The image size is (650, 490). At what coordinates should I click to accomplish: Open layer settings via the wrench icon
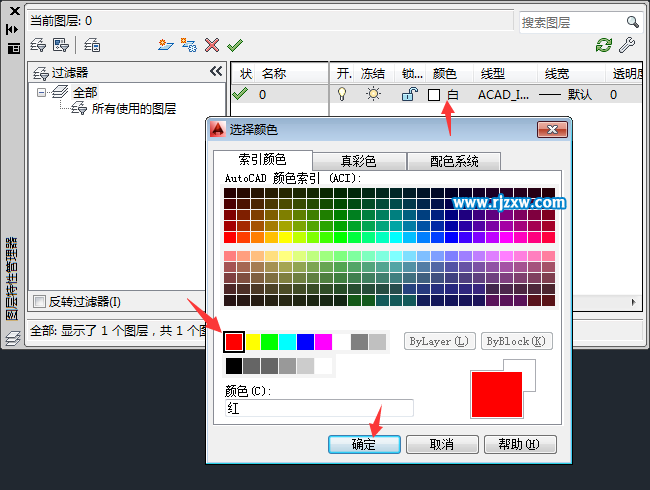(627, 45)
